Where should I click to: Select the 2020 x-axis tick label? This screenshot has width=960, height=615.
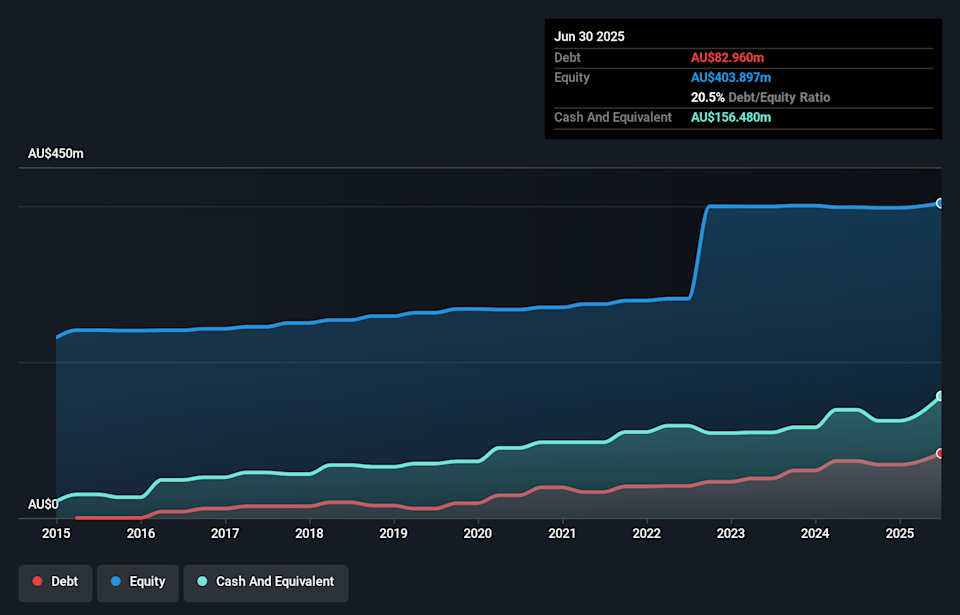coord(478,533)
